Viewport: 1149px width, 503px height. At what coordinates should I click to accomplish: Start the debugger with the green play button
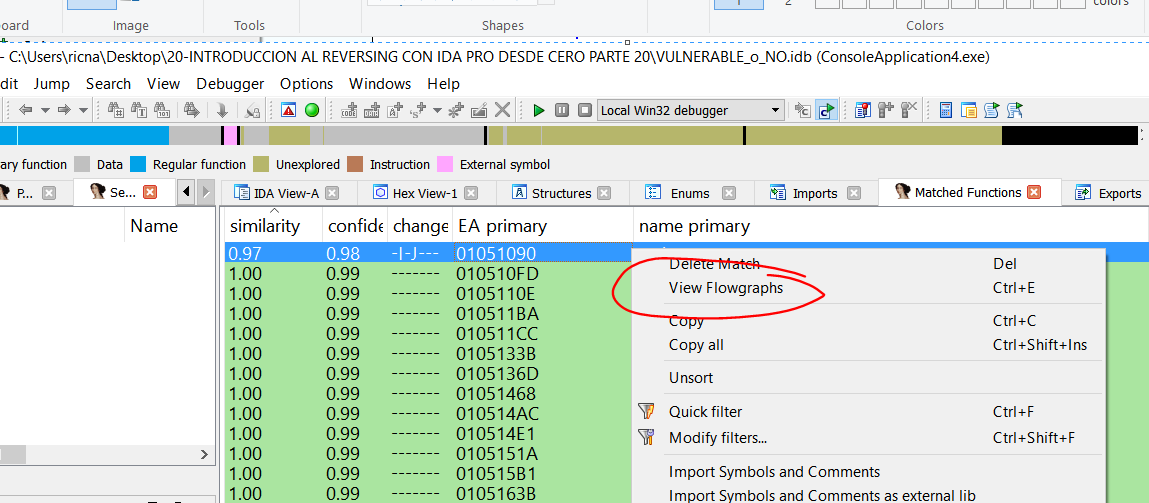[539, 110]
